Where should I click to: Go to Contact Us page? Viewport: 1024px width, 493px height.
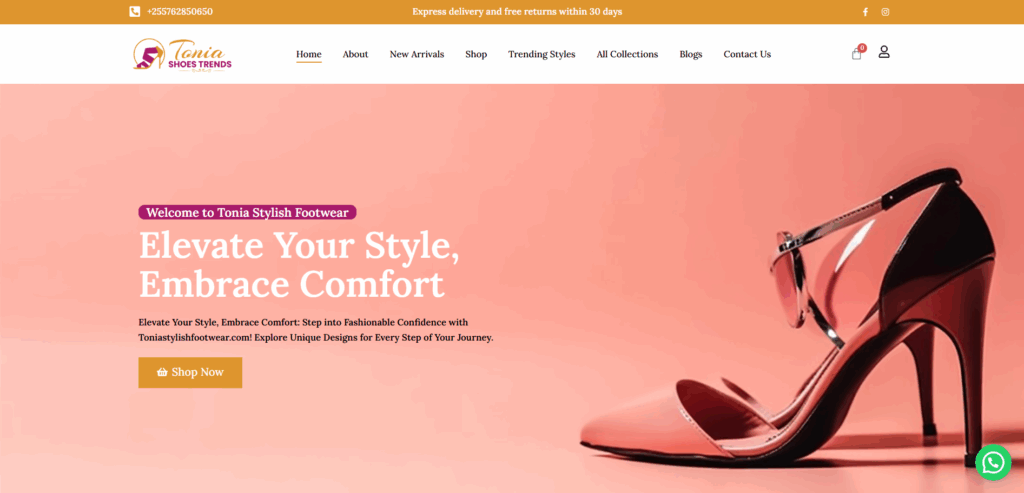(747, 54)
